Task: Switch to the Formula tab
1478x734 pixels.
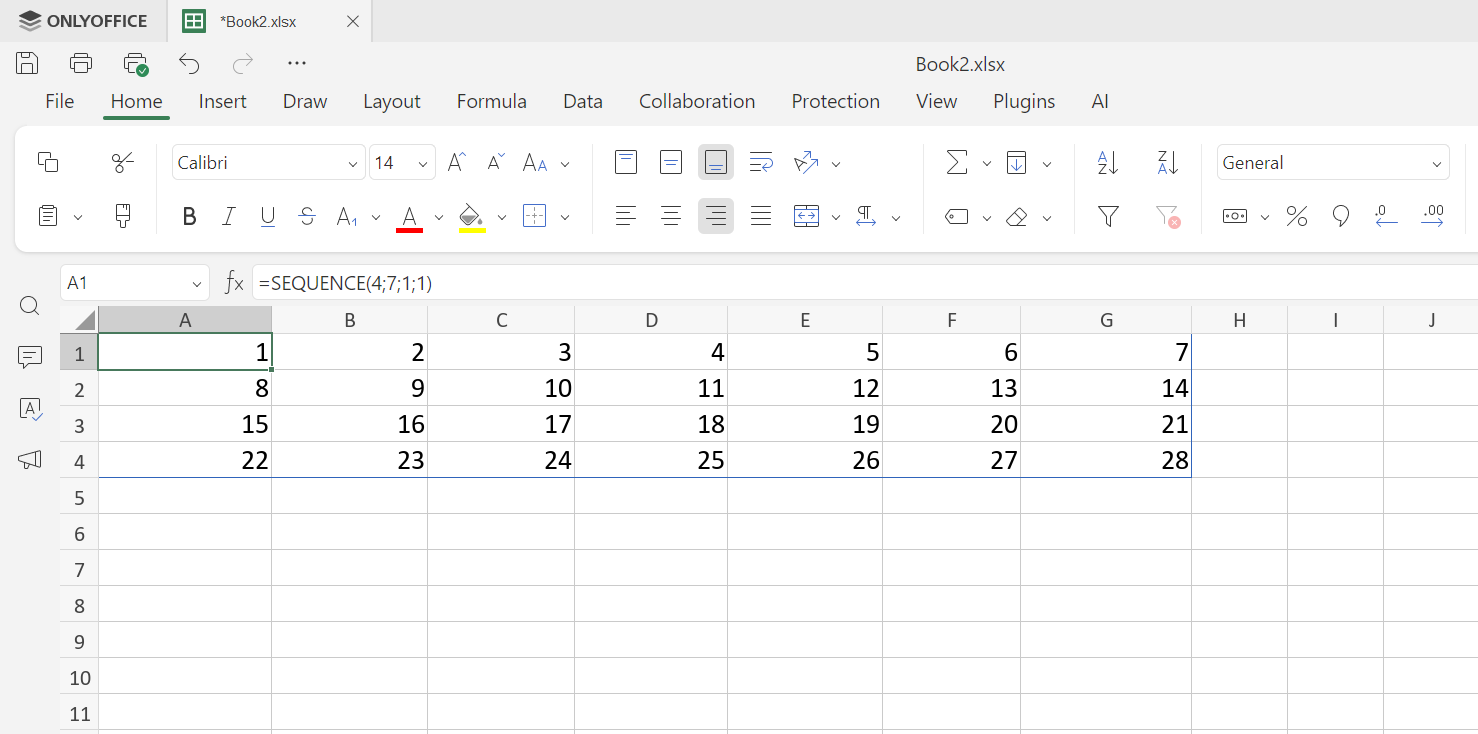Action: (491, 101)
